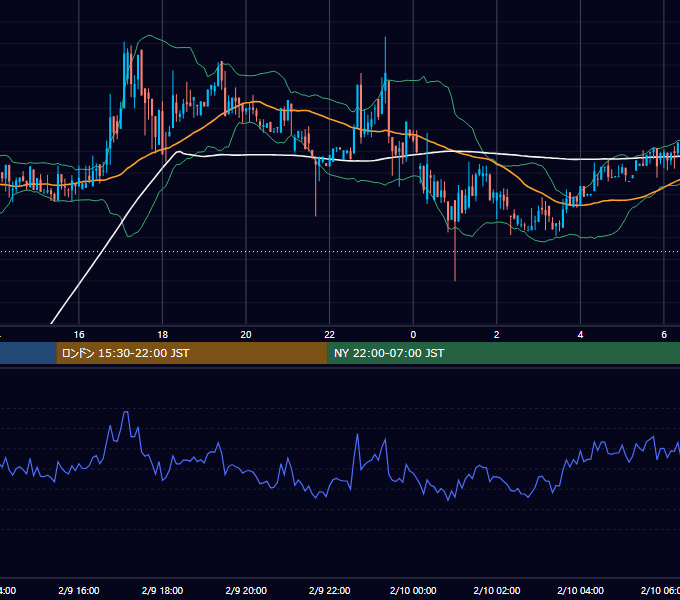Click the NY 22:00-07:00 JST session bar
Screen dimensions: 680x600
click(x=503, y=353)
